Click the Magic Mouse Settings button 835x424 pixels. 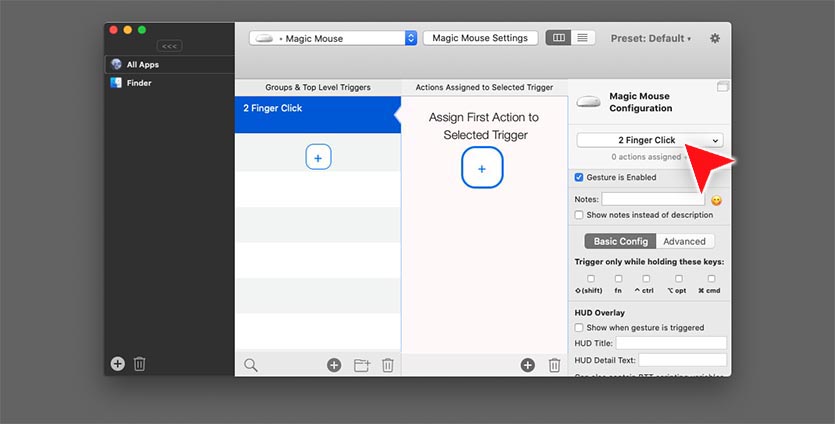click(480, 38)
